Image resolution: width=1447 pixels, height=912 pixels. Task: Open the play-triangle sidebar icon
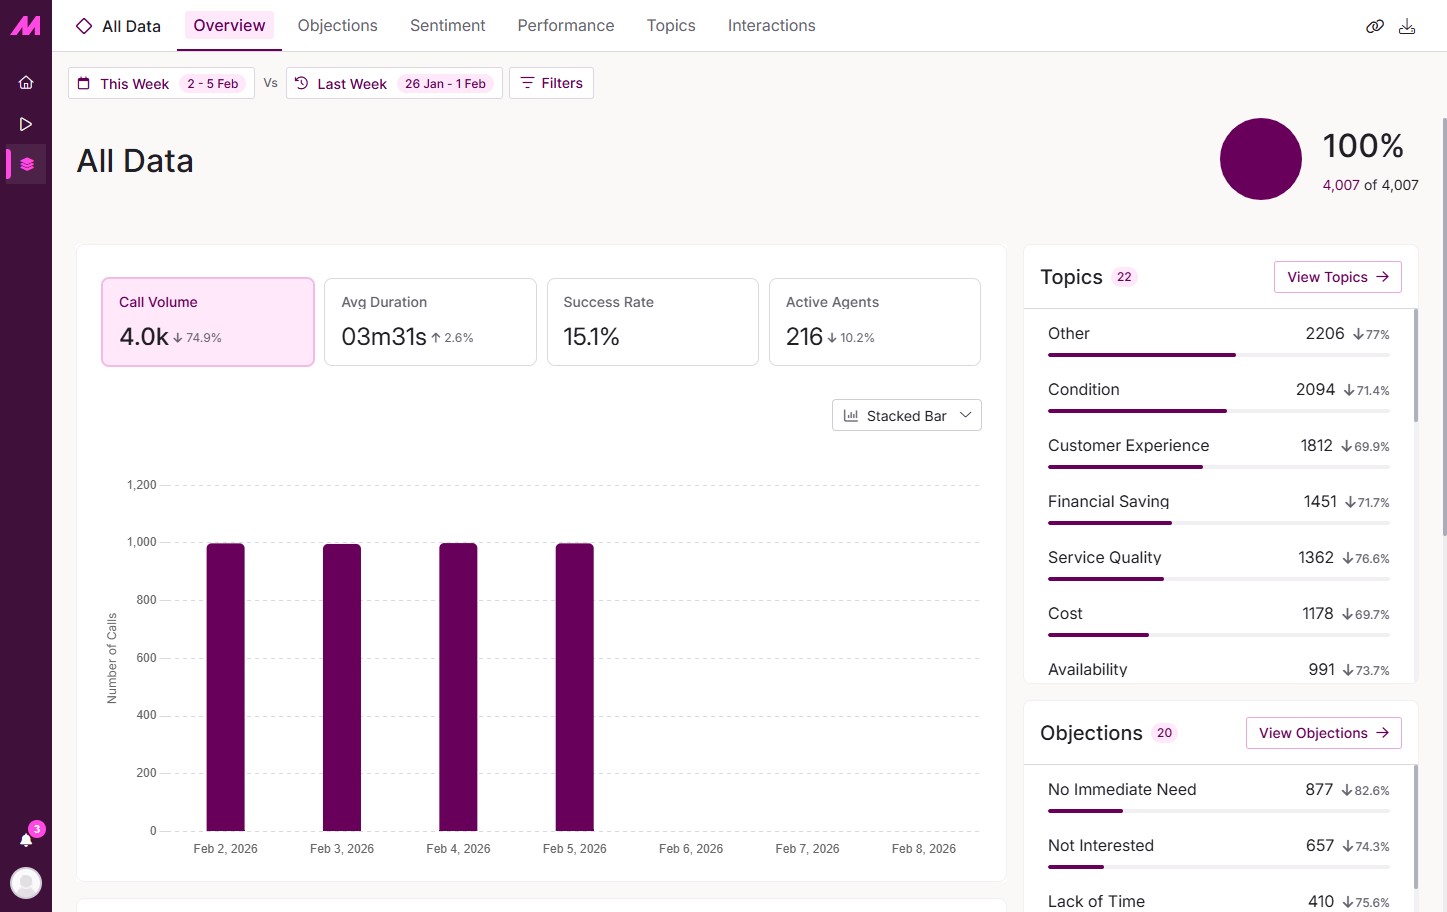(x=26, y=124)
